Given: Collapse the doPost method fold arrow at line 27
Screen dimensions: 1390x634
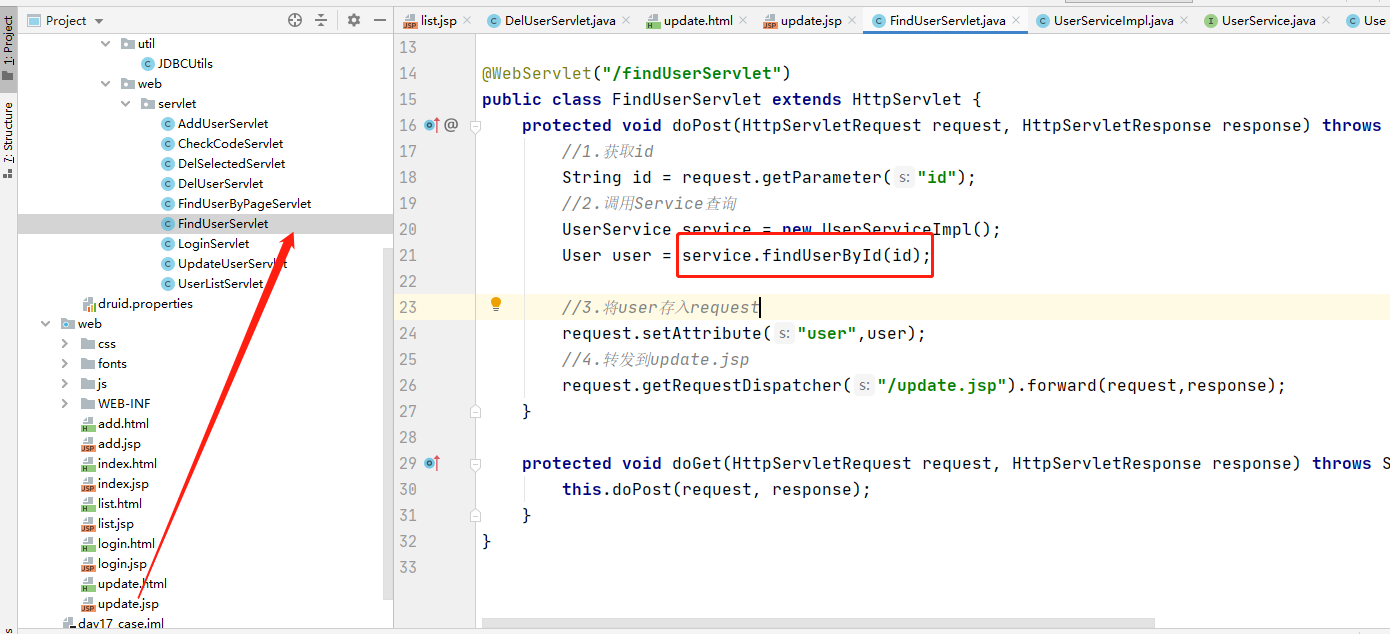Looking at the screenshot, I should click(475, 411).
